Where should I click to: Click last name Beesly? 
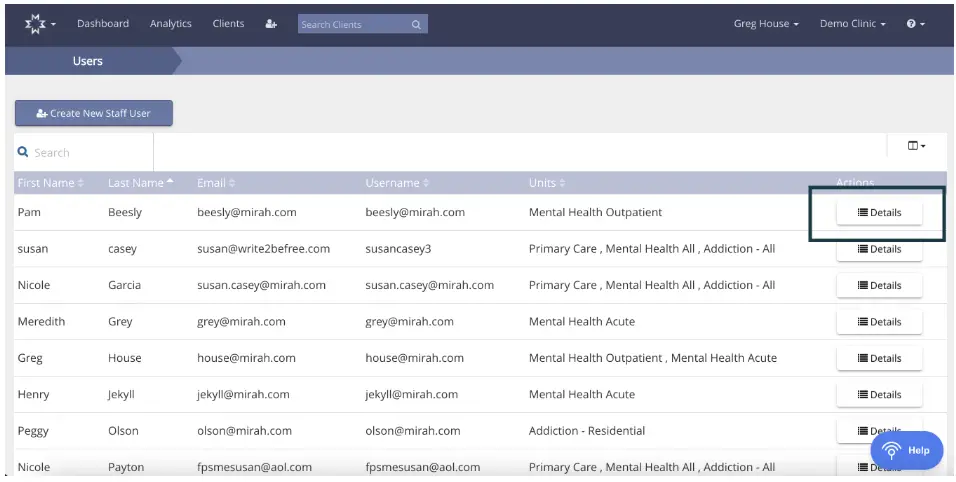(x=124, y=213)
